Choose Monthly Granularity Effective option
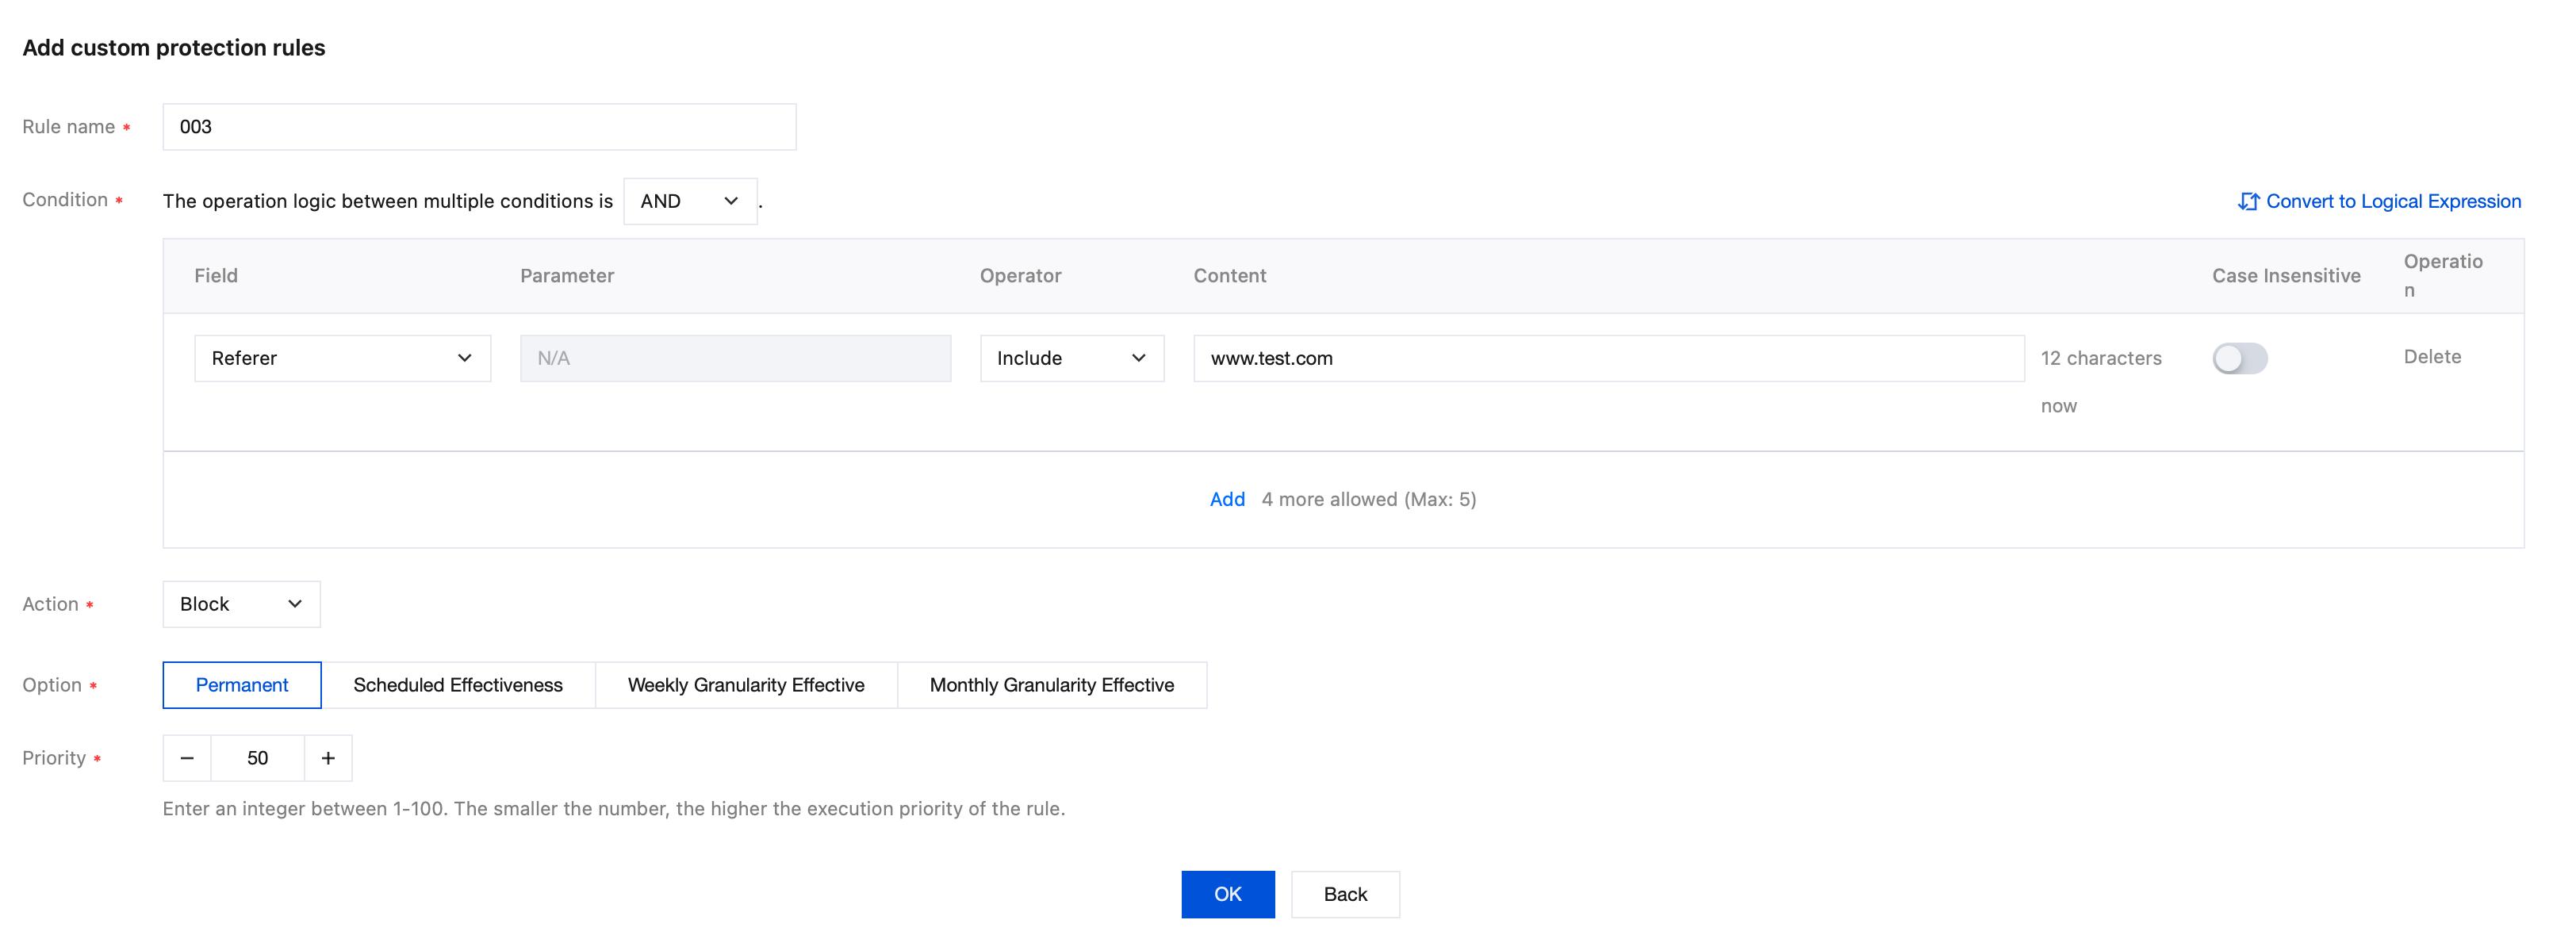The image size is (2576, 939). click(1051, 685)
